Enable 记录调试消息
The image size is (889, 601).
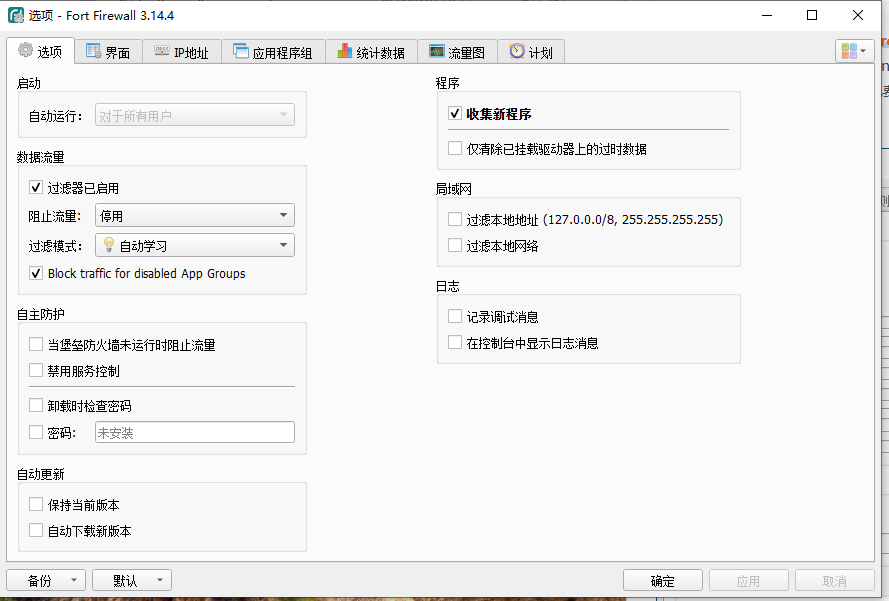pyautogui.click(x=455, y=315)
